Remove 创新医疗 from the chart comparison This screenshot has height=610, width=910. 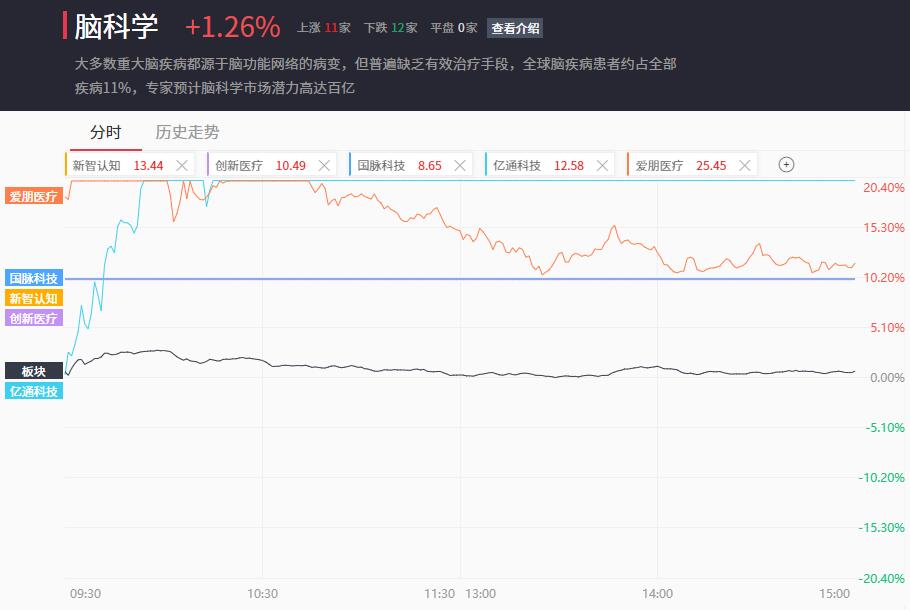click(324, 165)
